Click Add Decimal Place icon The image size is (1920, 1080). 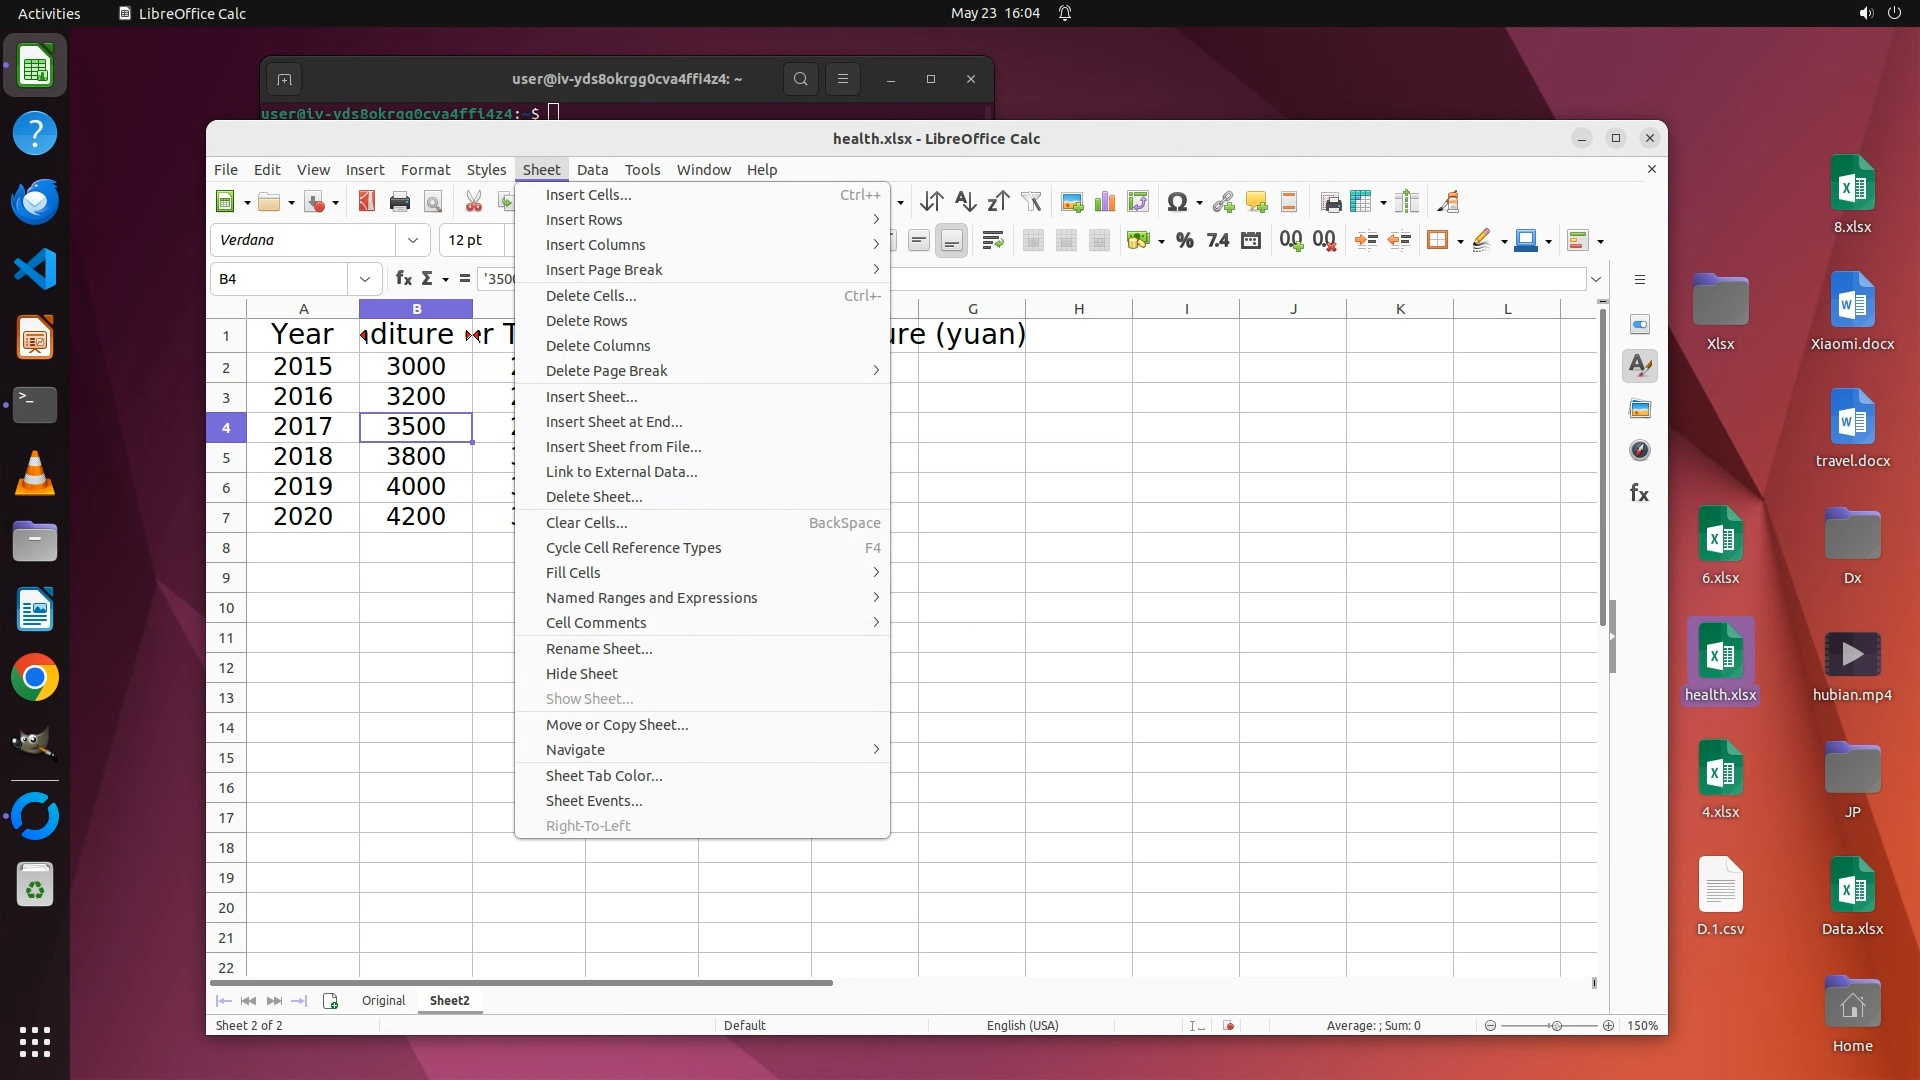[1291, 240]
